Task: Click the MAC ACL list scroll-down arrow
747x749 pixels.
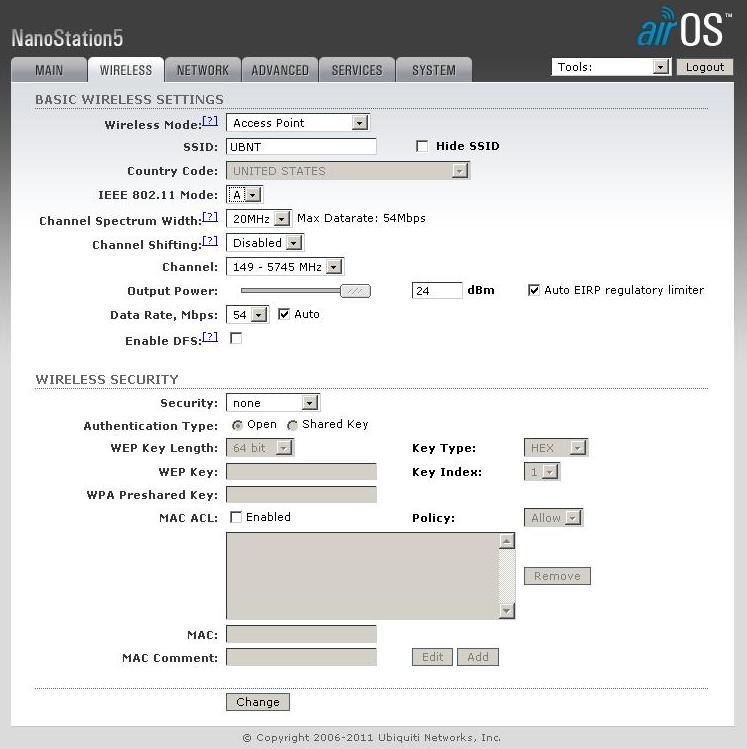Action: click(x=506, y=610)
